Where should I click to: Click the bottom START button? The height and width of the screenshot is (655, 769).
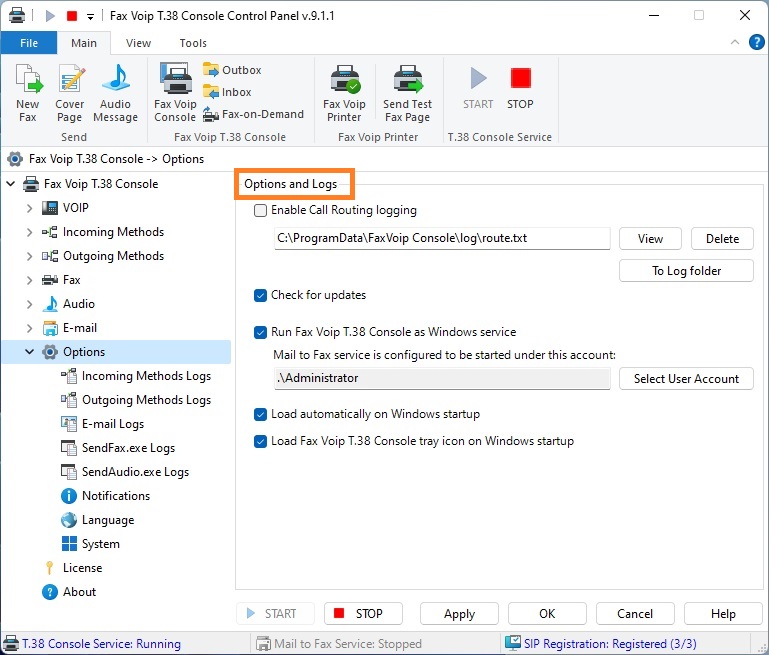point(275,614)
